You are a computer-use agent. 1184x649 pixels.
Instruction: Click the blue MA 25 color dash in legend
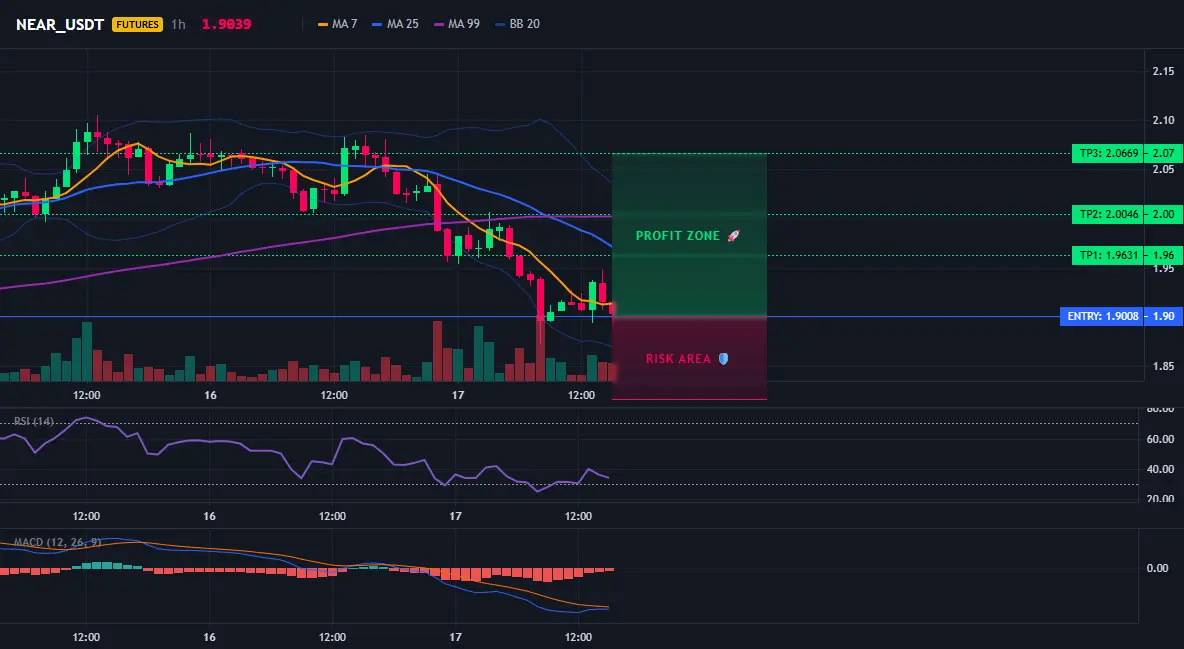(x=378, y=24)
